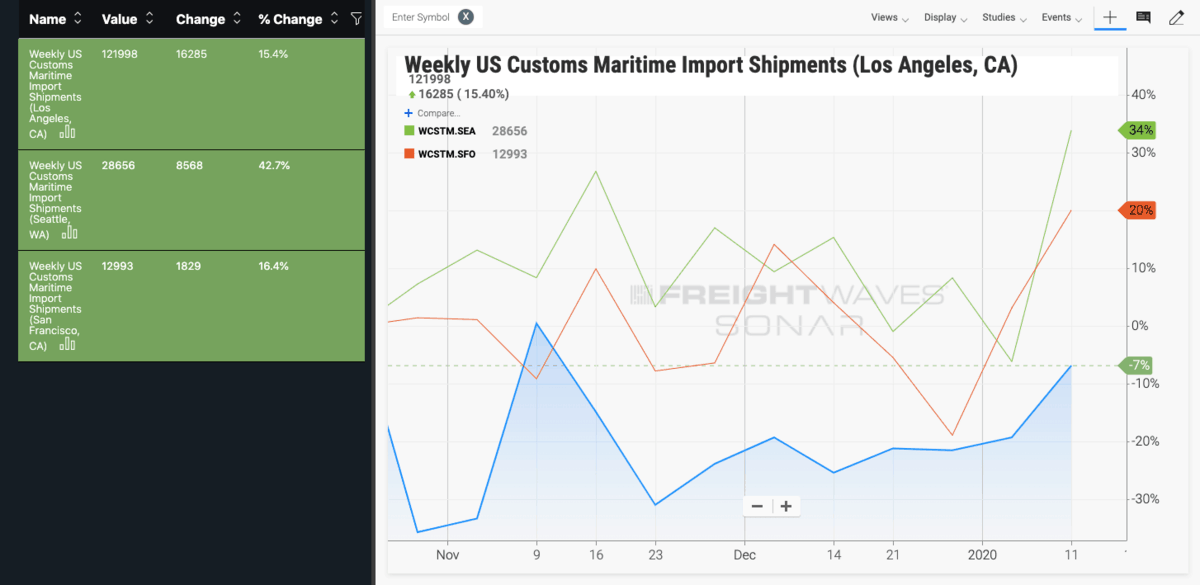
Task: Open chart icon for San Francisco row
Action: click(68, 344)
